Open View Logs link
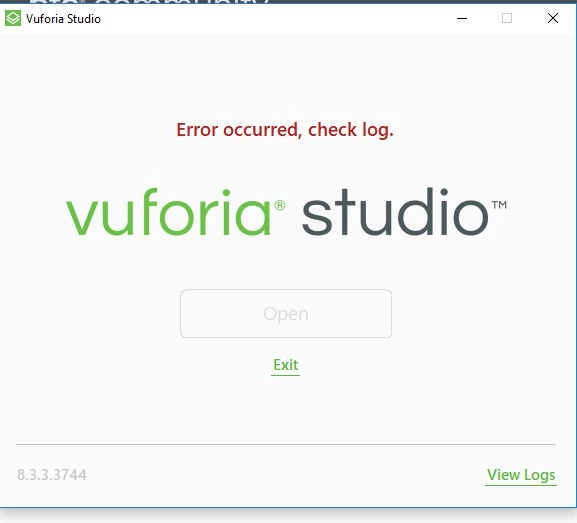 (x=521, y=475)
